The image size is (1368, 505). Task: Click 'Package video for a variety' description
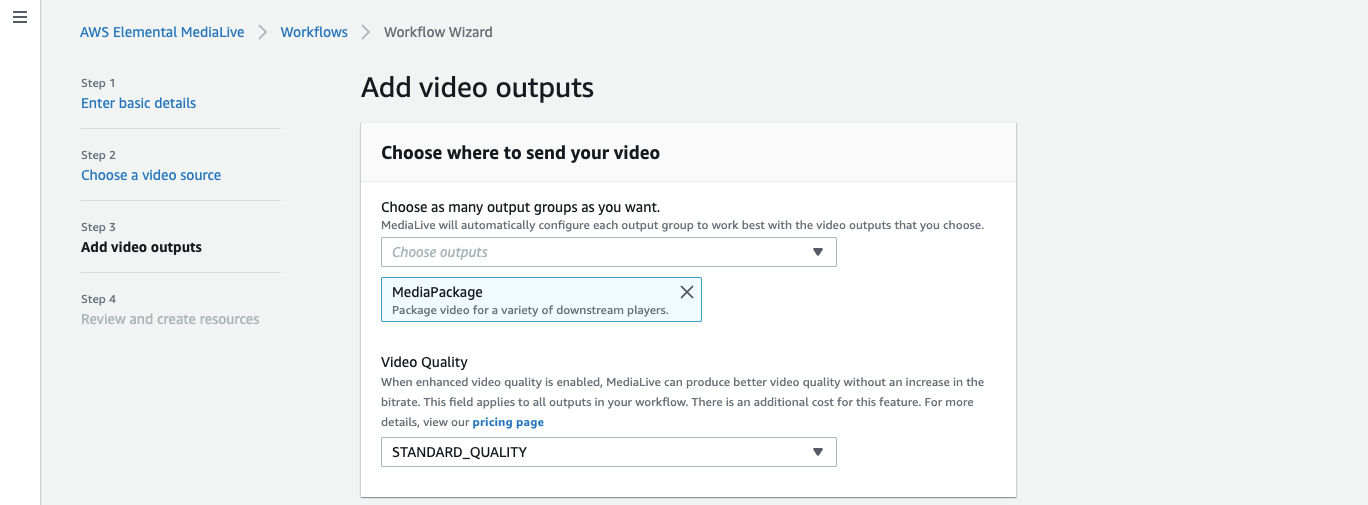(530, 310)
